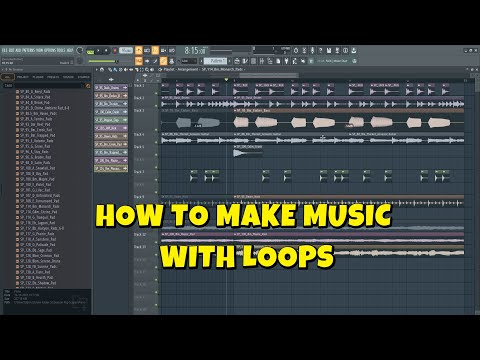This screenshot has height=360, width=480.
Task: Select the playlist Mute tool
Action: pos(126,69)
